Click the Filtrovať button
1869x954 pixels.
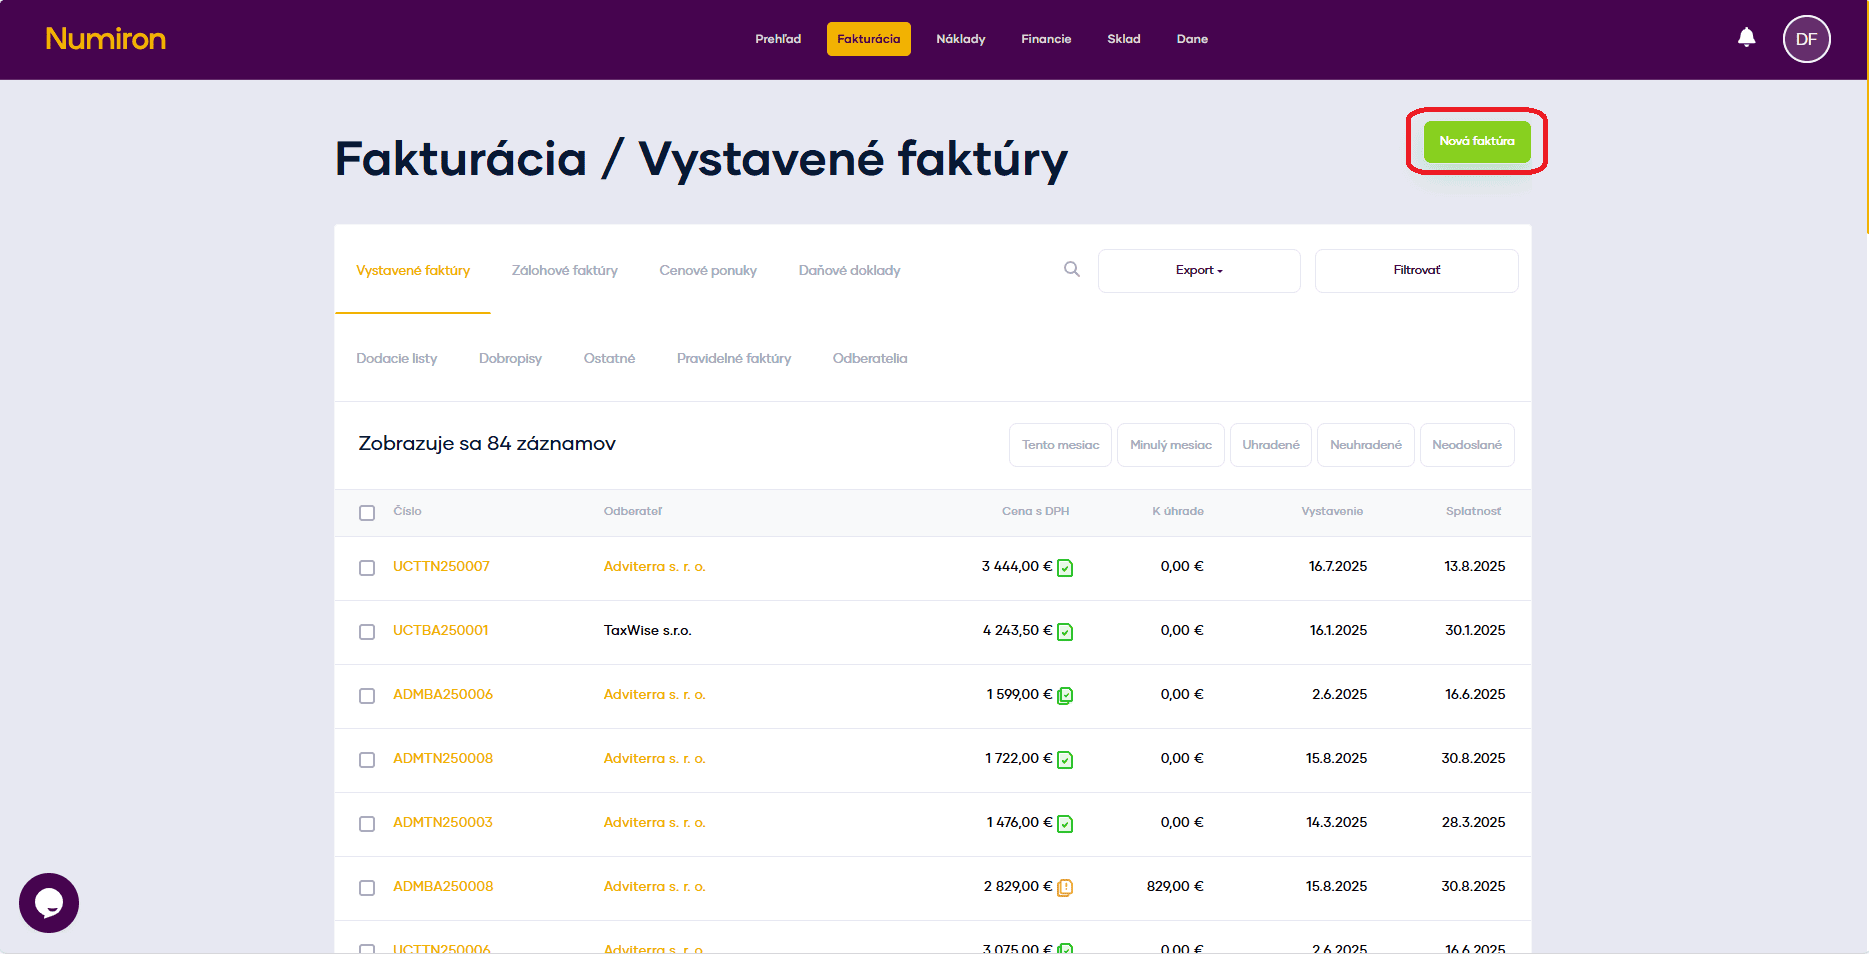tap(1416, 270)
